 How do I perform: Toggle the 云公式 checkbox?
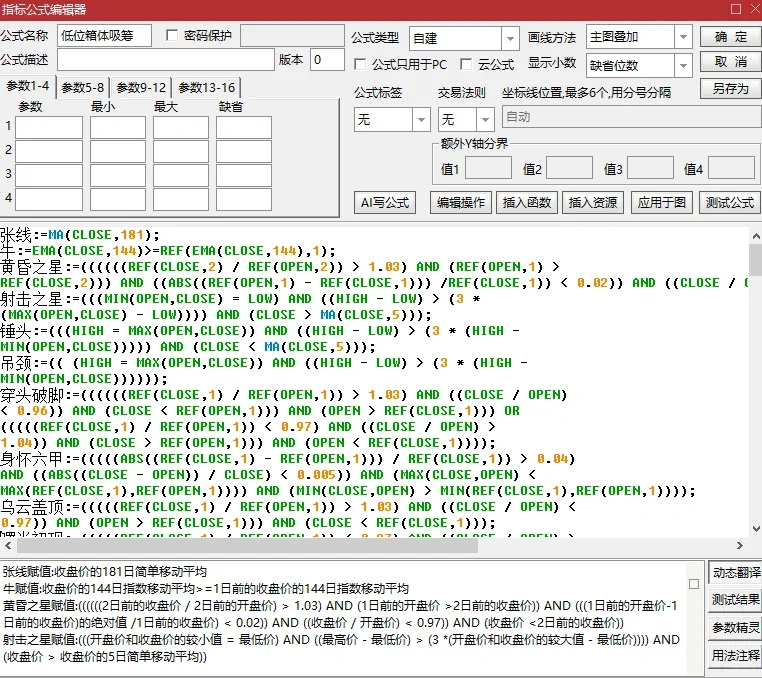point(466,64)
